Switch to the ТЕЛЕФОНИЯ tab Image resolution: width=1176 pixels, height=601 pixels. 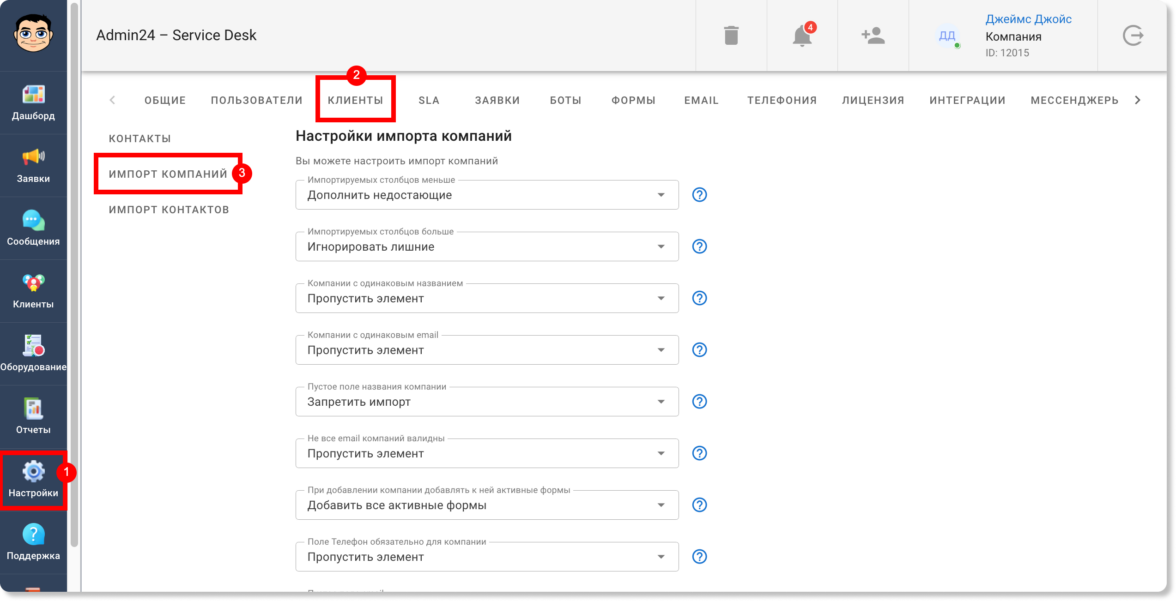coord(782,101)
